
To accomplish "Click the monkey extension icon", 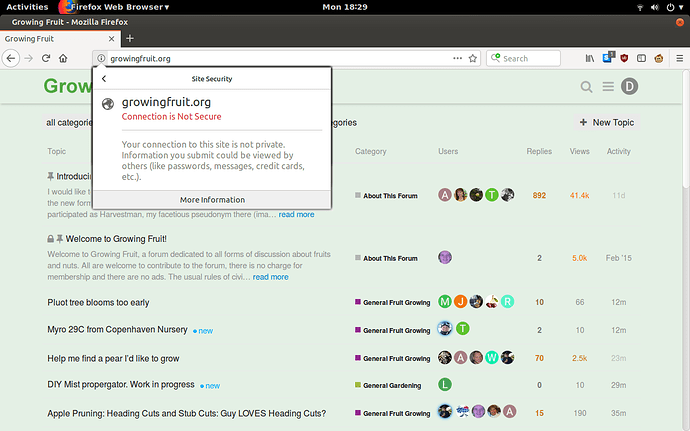I will 659,58.
